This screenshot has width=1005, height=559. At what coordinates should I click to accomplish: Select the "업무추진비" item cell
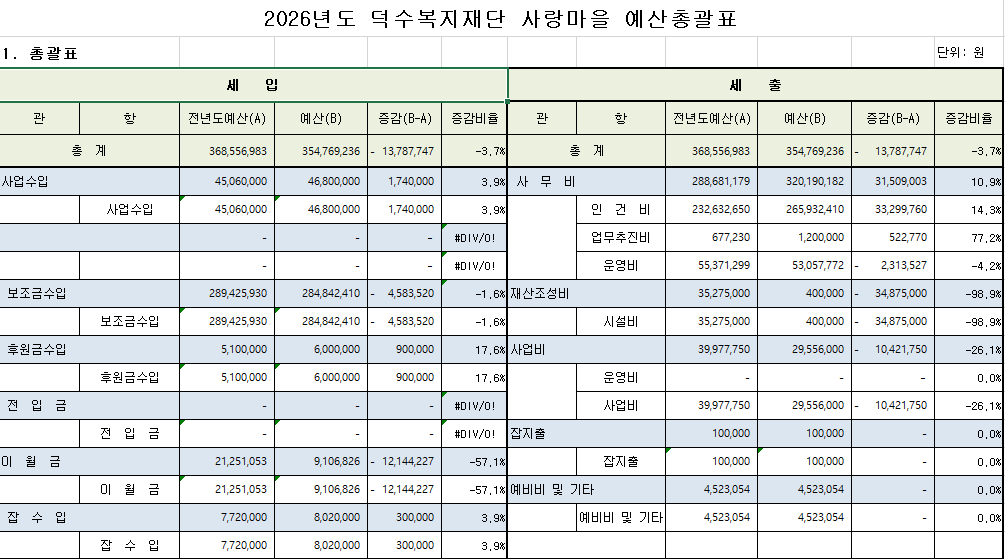pyautogui.click(x=620, y=238)
